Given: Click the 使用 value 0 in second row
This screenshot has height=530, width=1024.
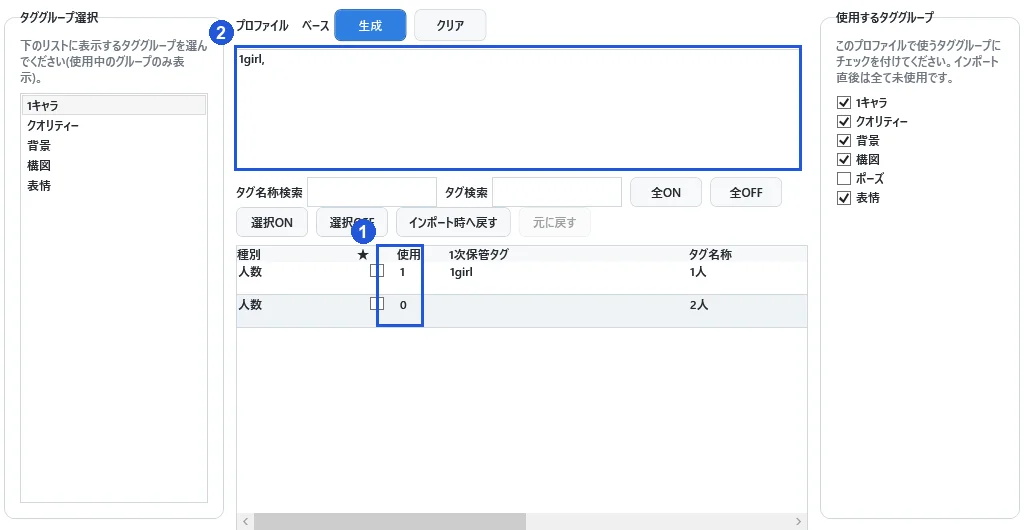Looking at the screenshot, I should coord(403,305).
